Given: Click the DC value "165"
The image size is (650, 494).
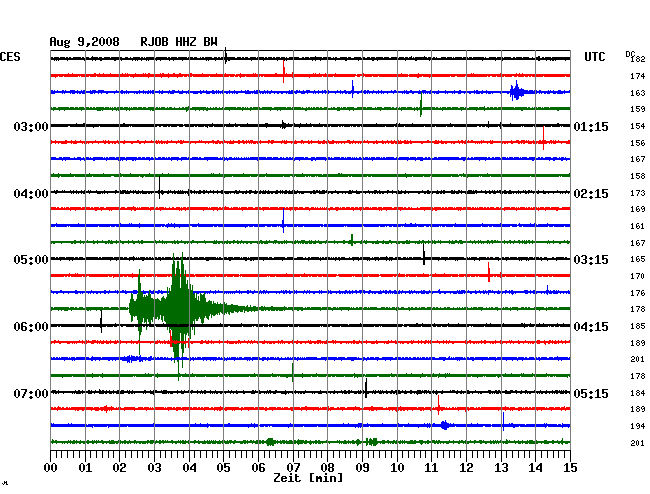Looking at the screenshot, I should click(638, 259).
